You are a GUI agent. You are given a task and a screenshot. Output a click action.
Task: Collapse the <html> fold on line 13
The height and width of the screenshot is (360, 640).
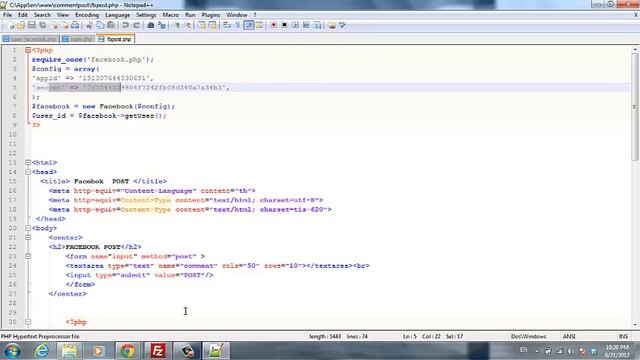tap(28, 162)
